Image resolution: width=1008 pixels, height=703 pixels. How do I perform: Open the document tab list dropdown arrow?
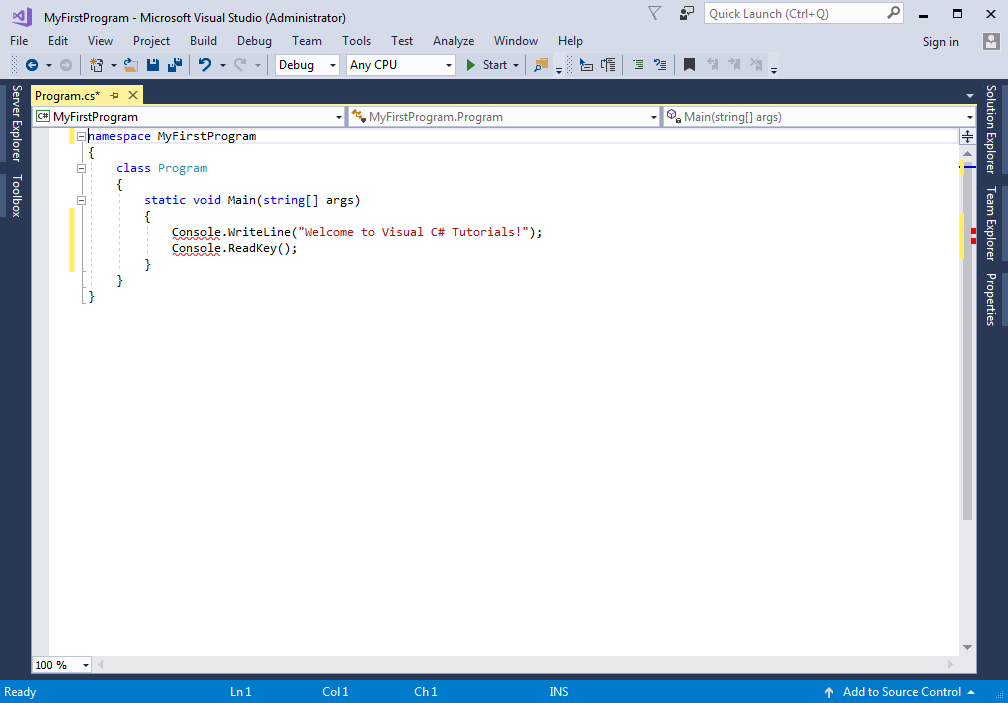[969, 96]
